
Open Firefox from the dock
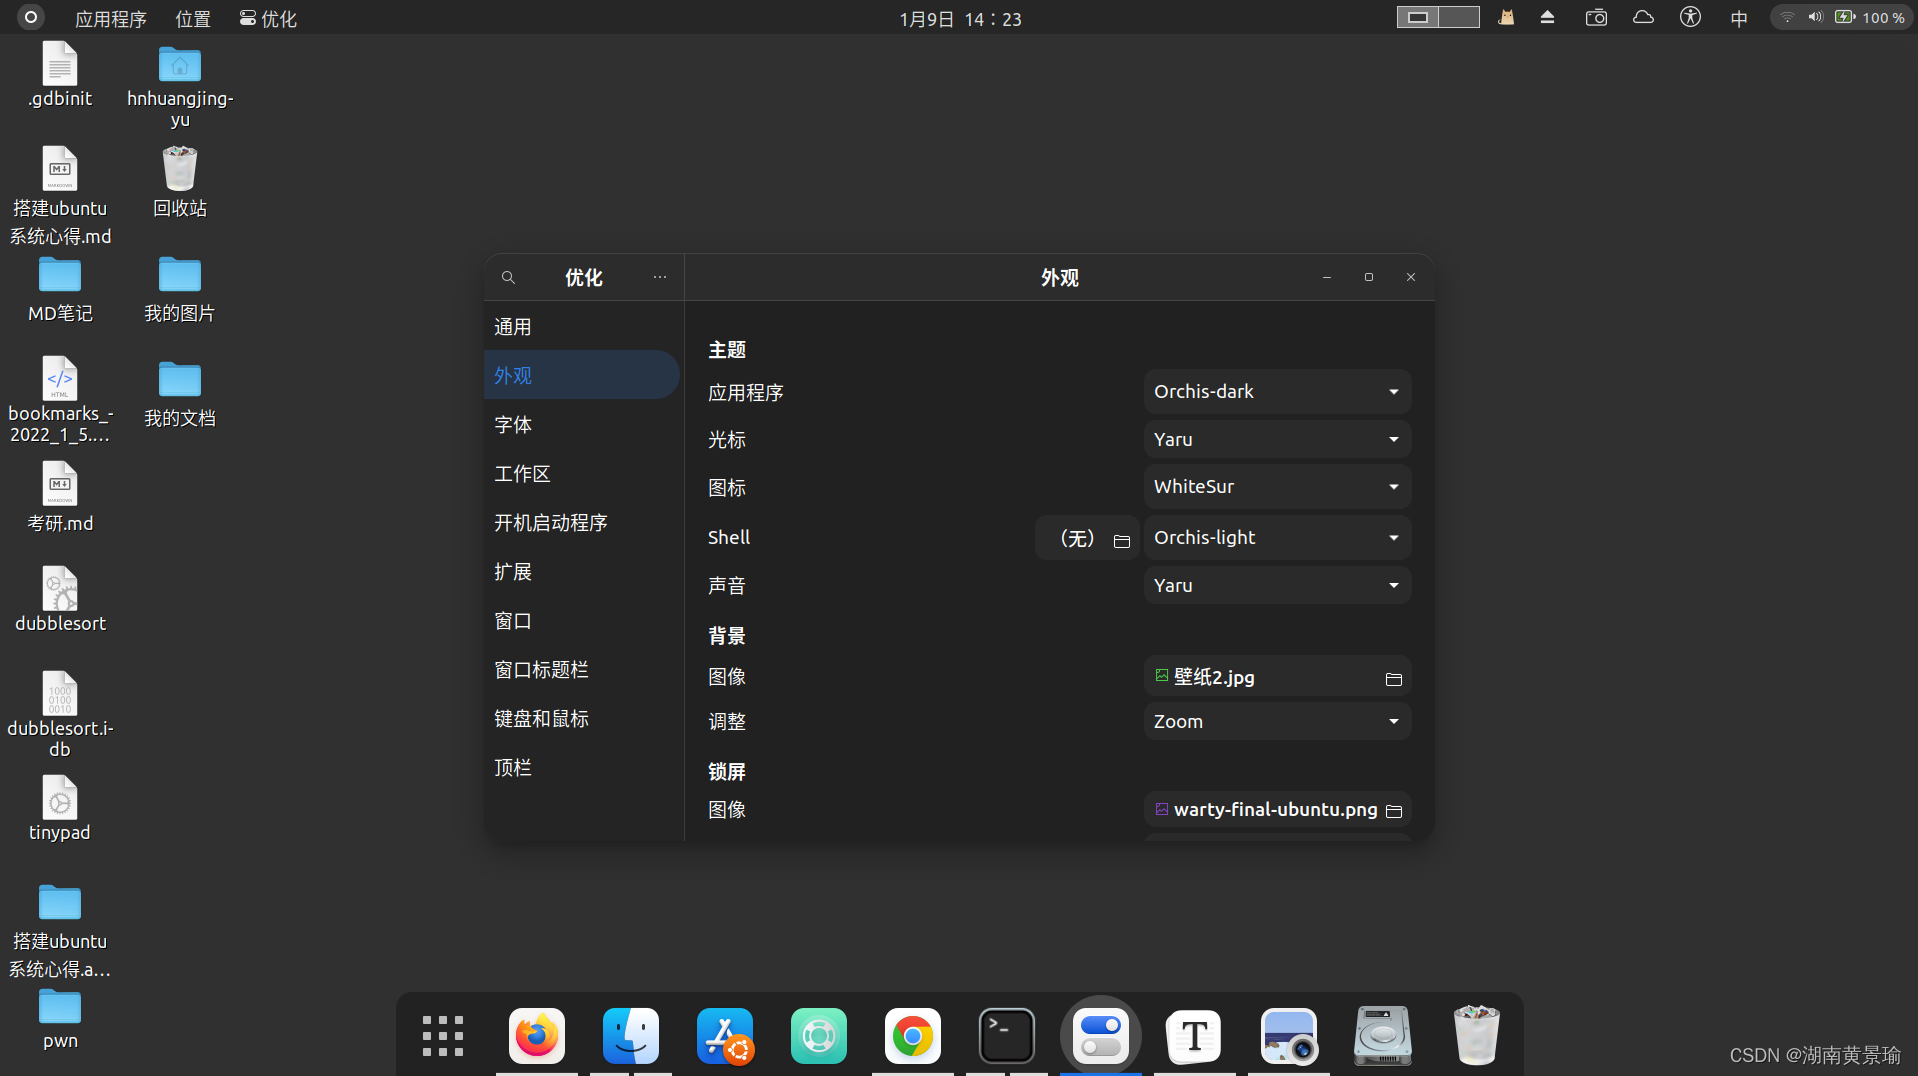[537, 1036]
